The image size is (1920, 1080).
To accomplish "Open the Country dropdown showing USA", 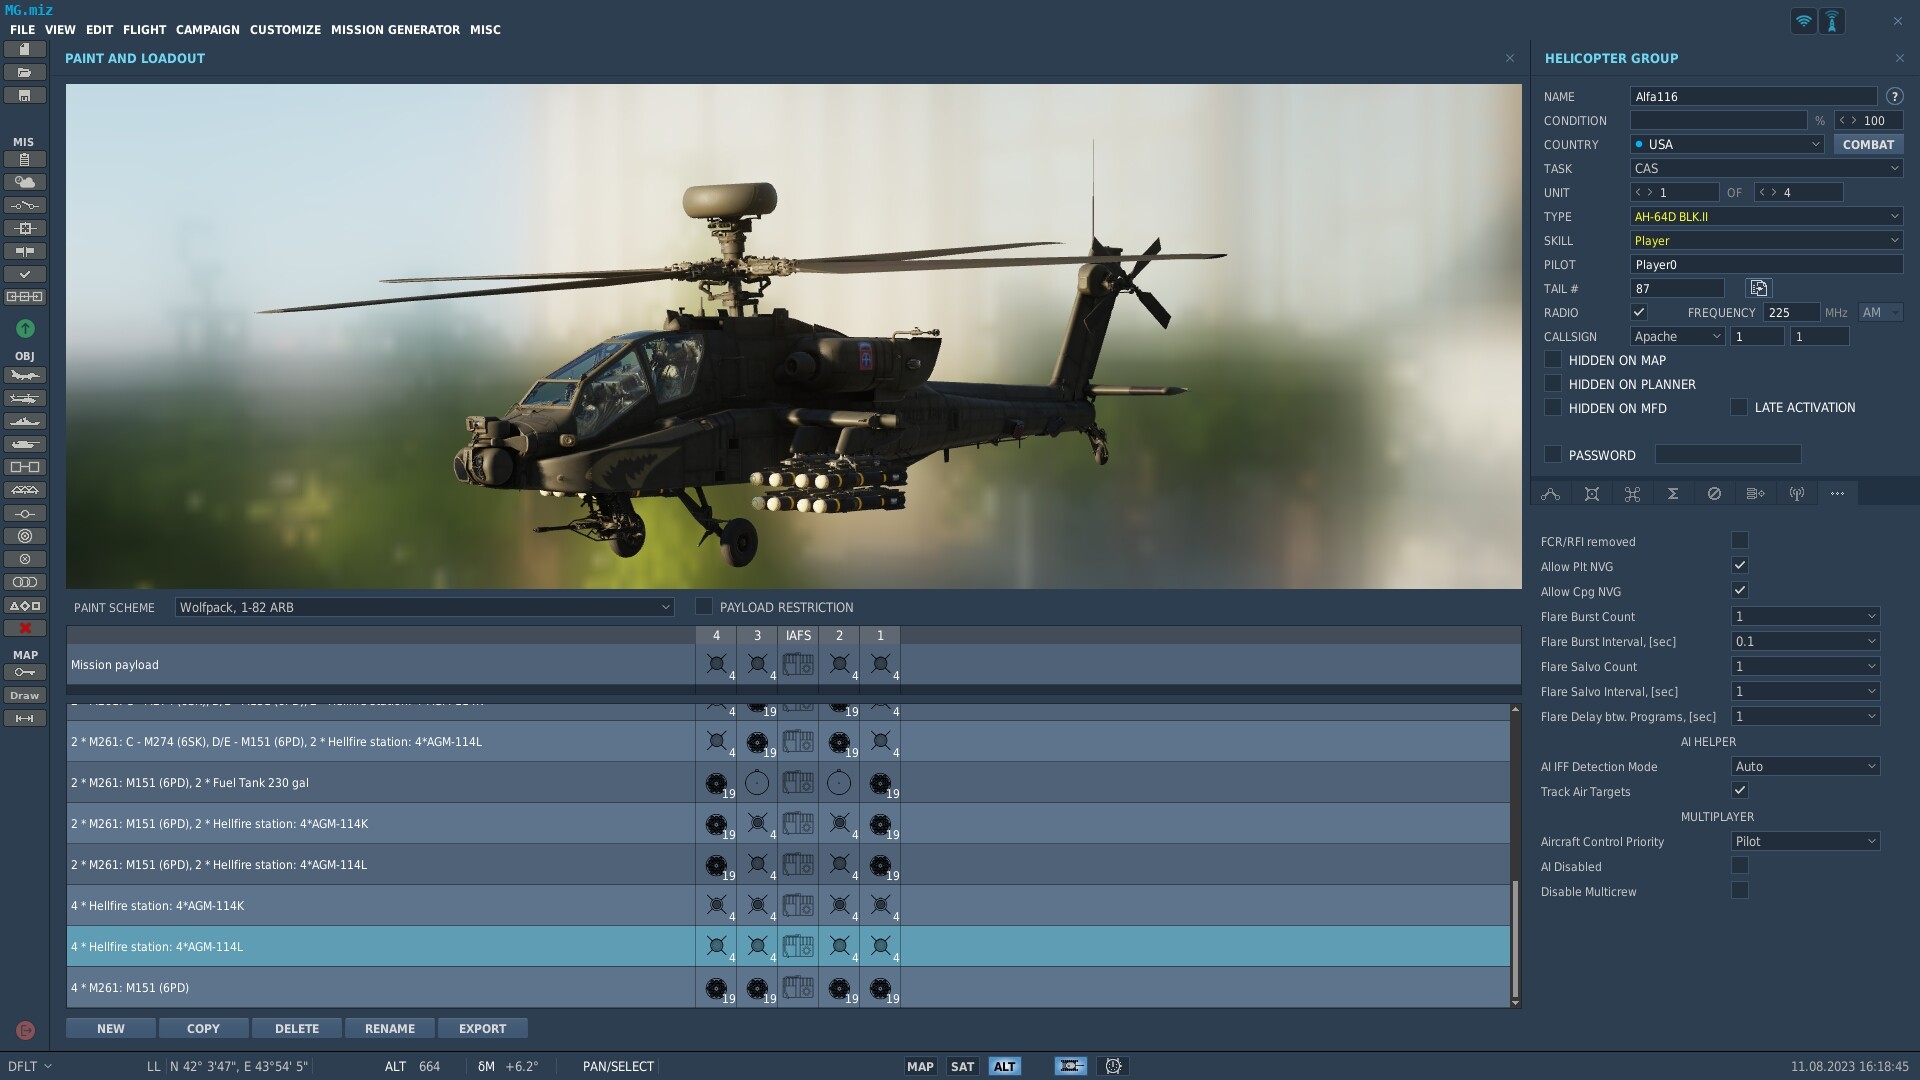I will [1728, 144].
